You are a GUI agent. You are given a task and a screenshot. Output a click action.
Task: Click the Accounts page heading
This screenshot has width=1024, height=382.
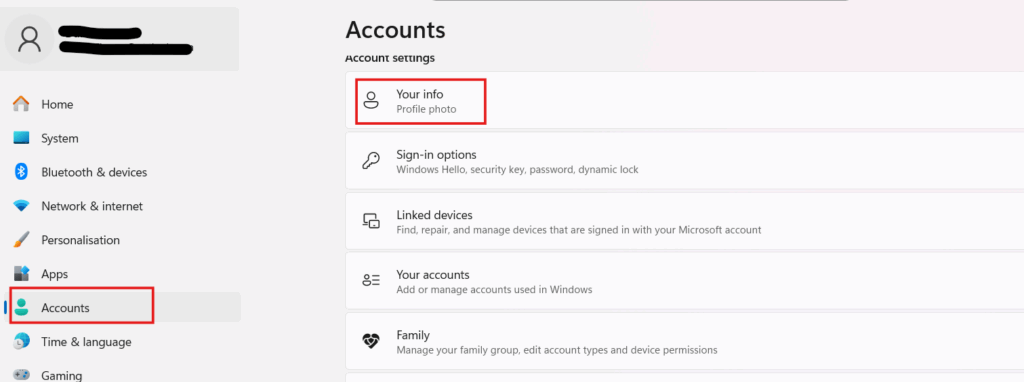point(395,30)
